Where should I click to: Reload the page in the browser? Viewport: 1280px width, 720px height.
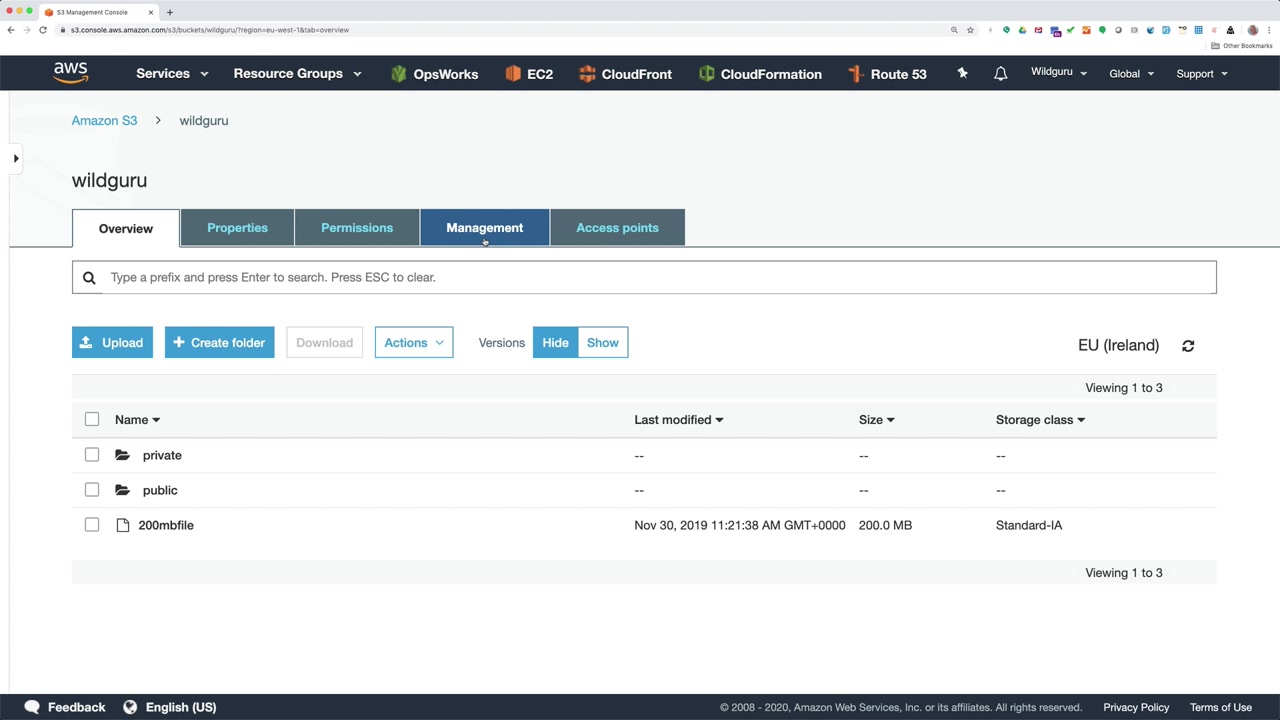pos(43,30)
